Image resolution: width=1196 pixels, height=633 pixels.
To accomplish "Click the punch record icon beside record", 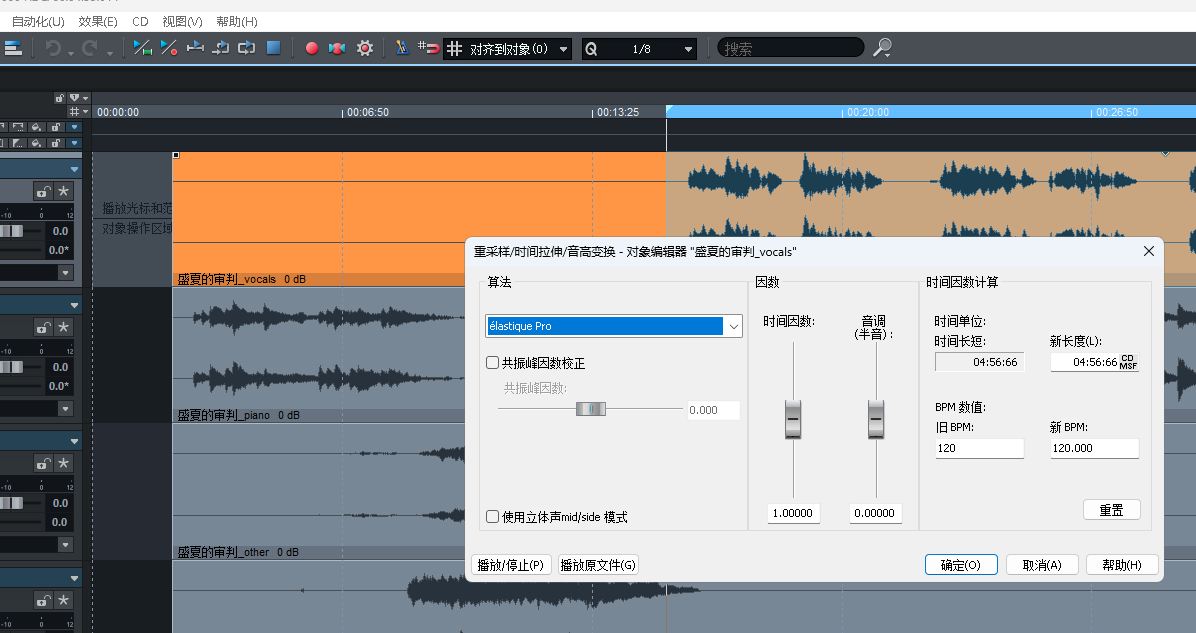I will [x=336, y=48].
